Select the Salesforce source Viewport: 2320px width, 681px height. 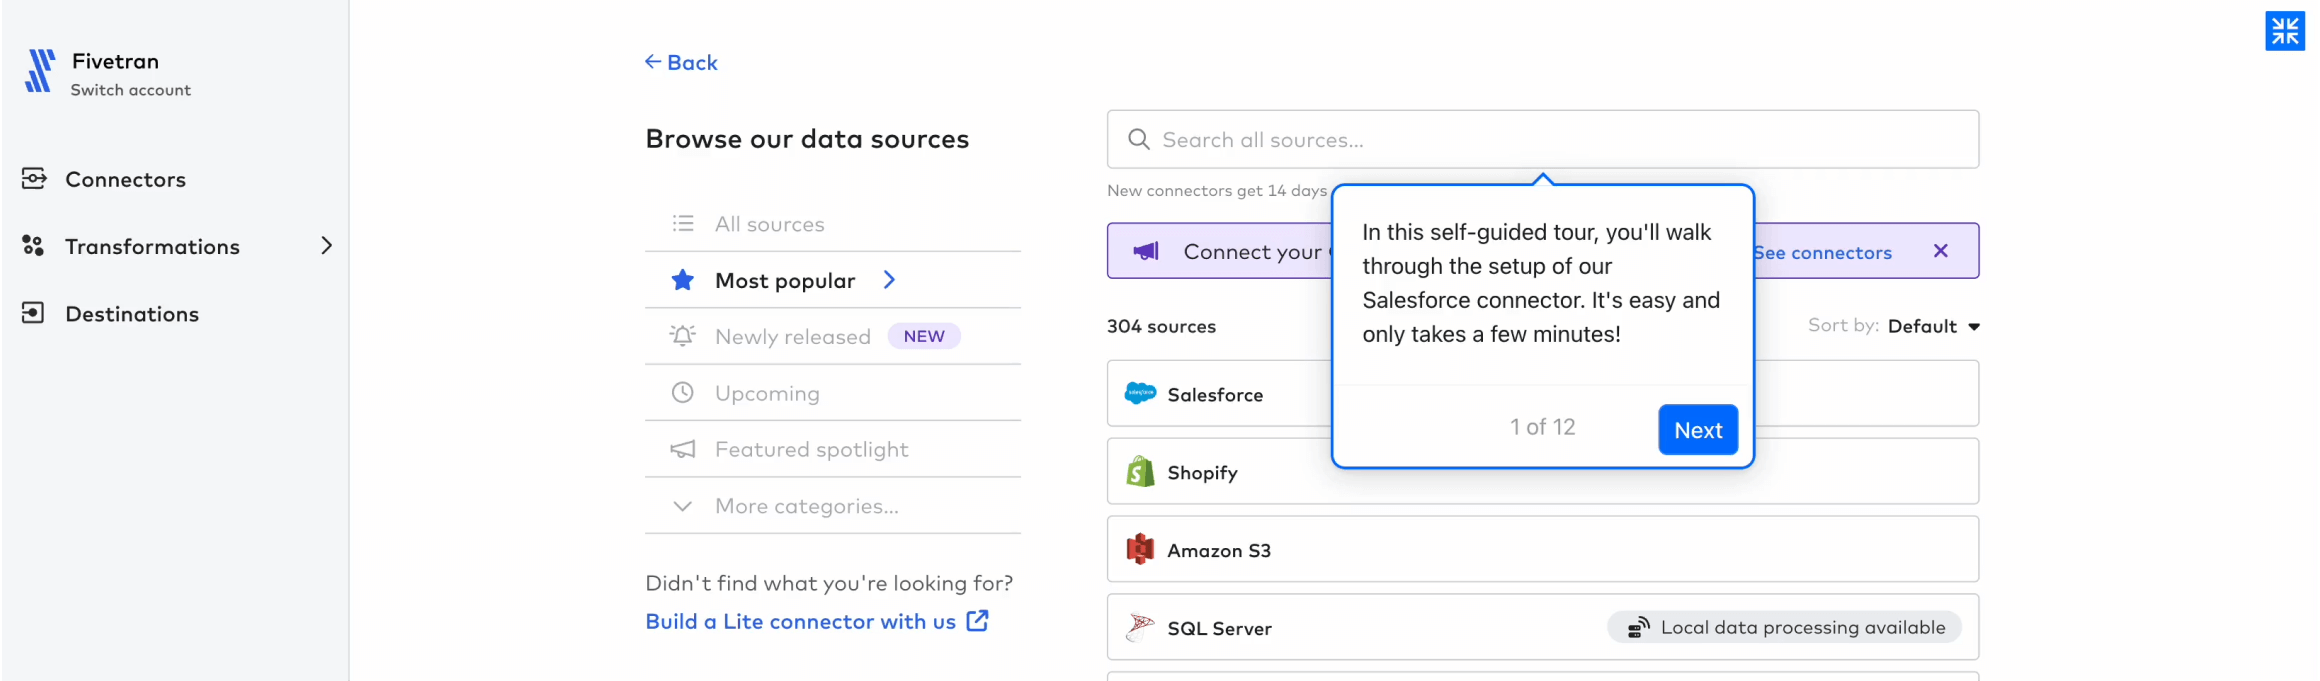[1542, 393]
